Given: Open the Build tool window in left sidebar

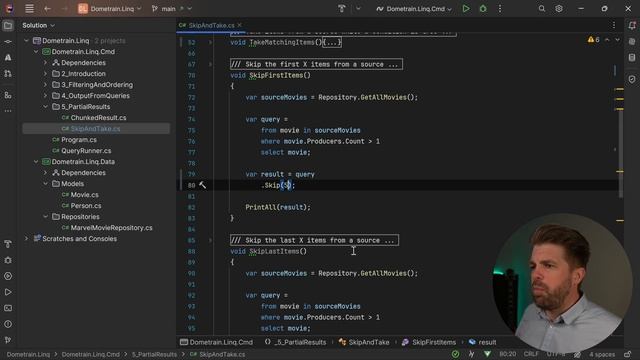Looking at the screenshot, I should 8,244.
